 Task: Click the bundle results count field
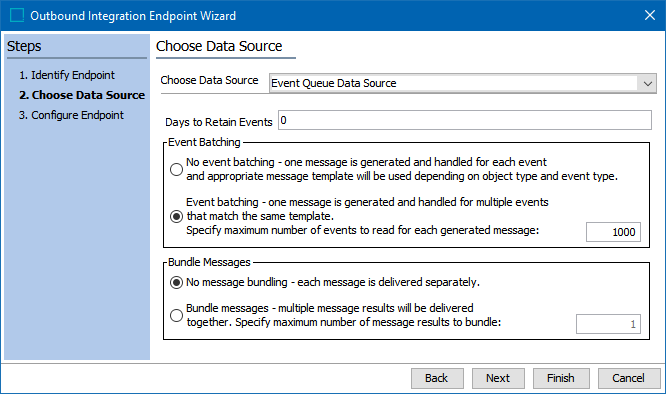(608, 324)
